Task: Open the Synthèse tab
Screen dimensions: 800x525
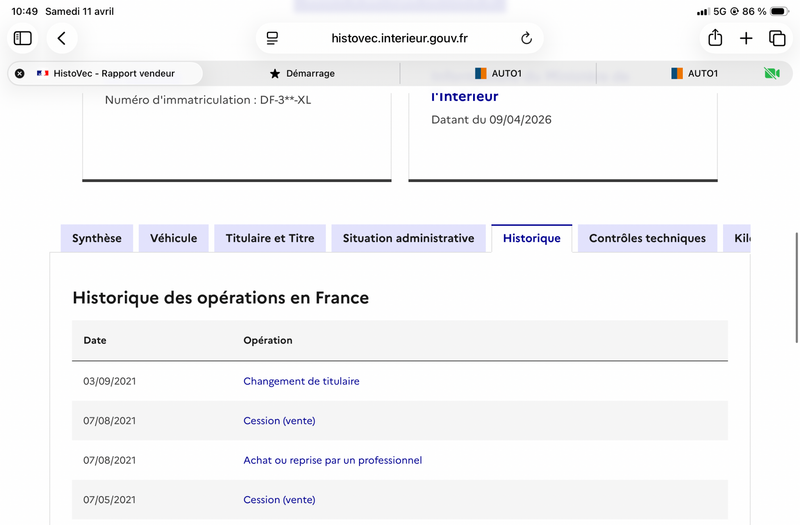Action: [97, 238]
